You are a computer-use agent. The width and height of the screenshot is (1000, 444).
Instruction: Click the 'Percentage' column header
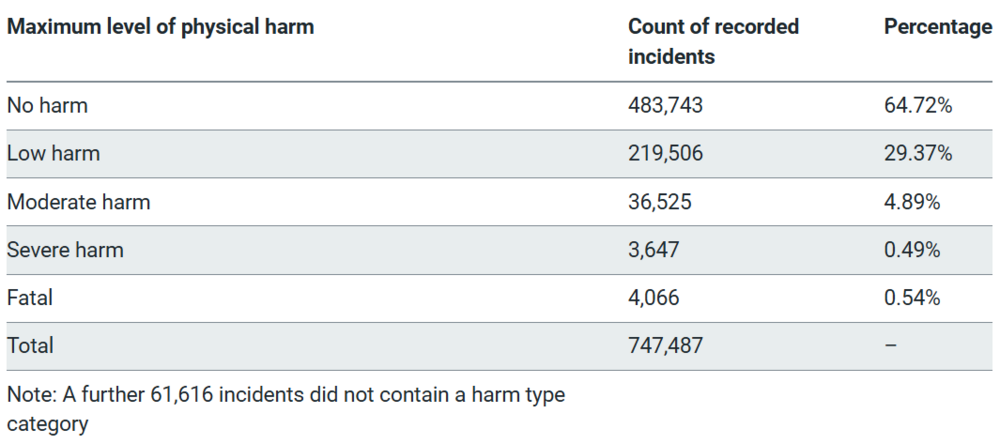[939, 27]
